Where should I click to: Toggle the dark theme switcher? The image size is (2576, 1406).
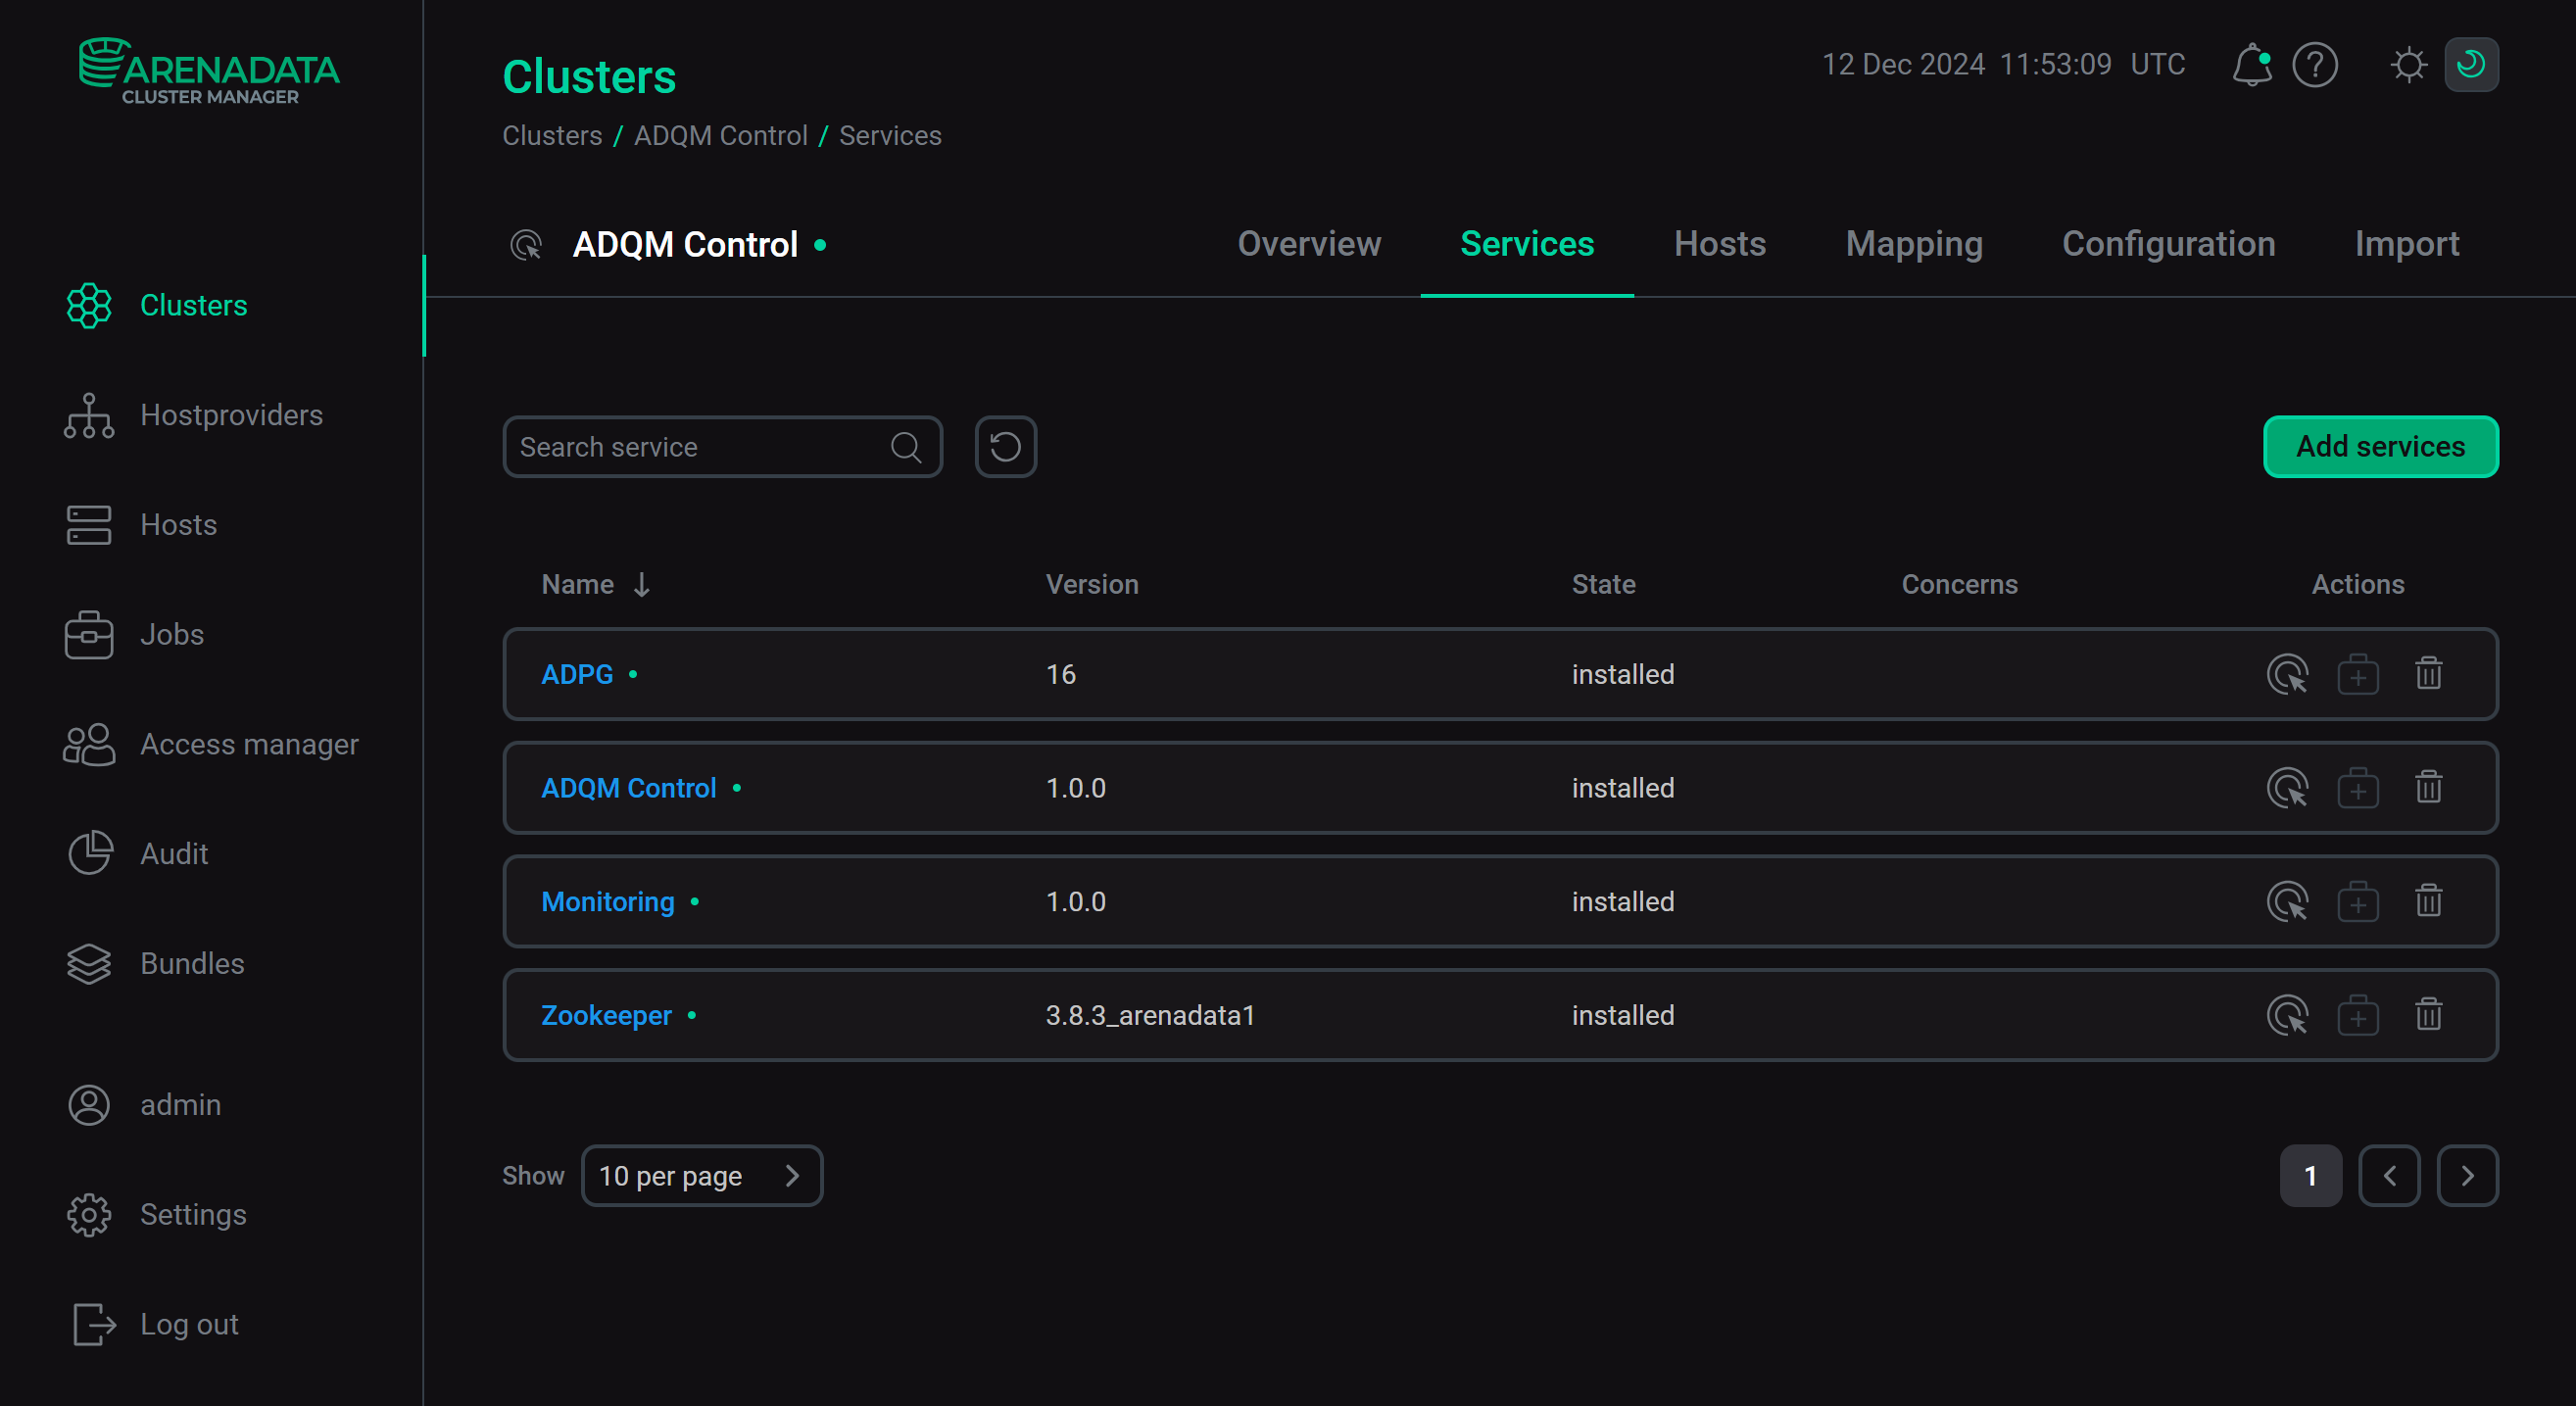2470,64
